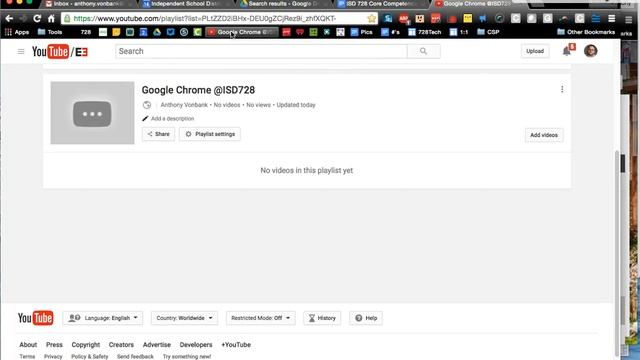Open the account avatar menu
The height and width of the screenshot is (360, 640).
point(591,51)
